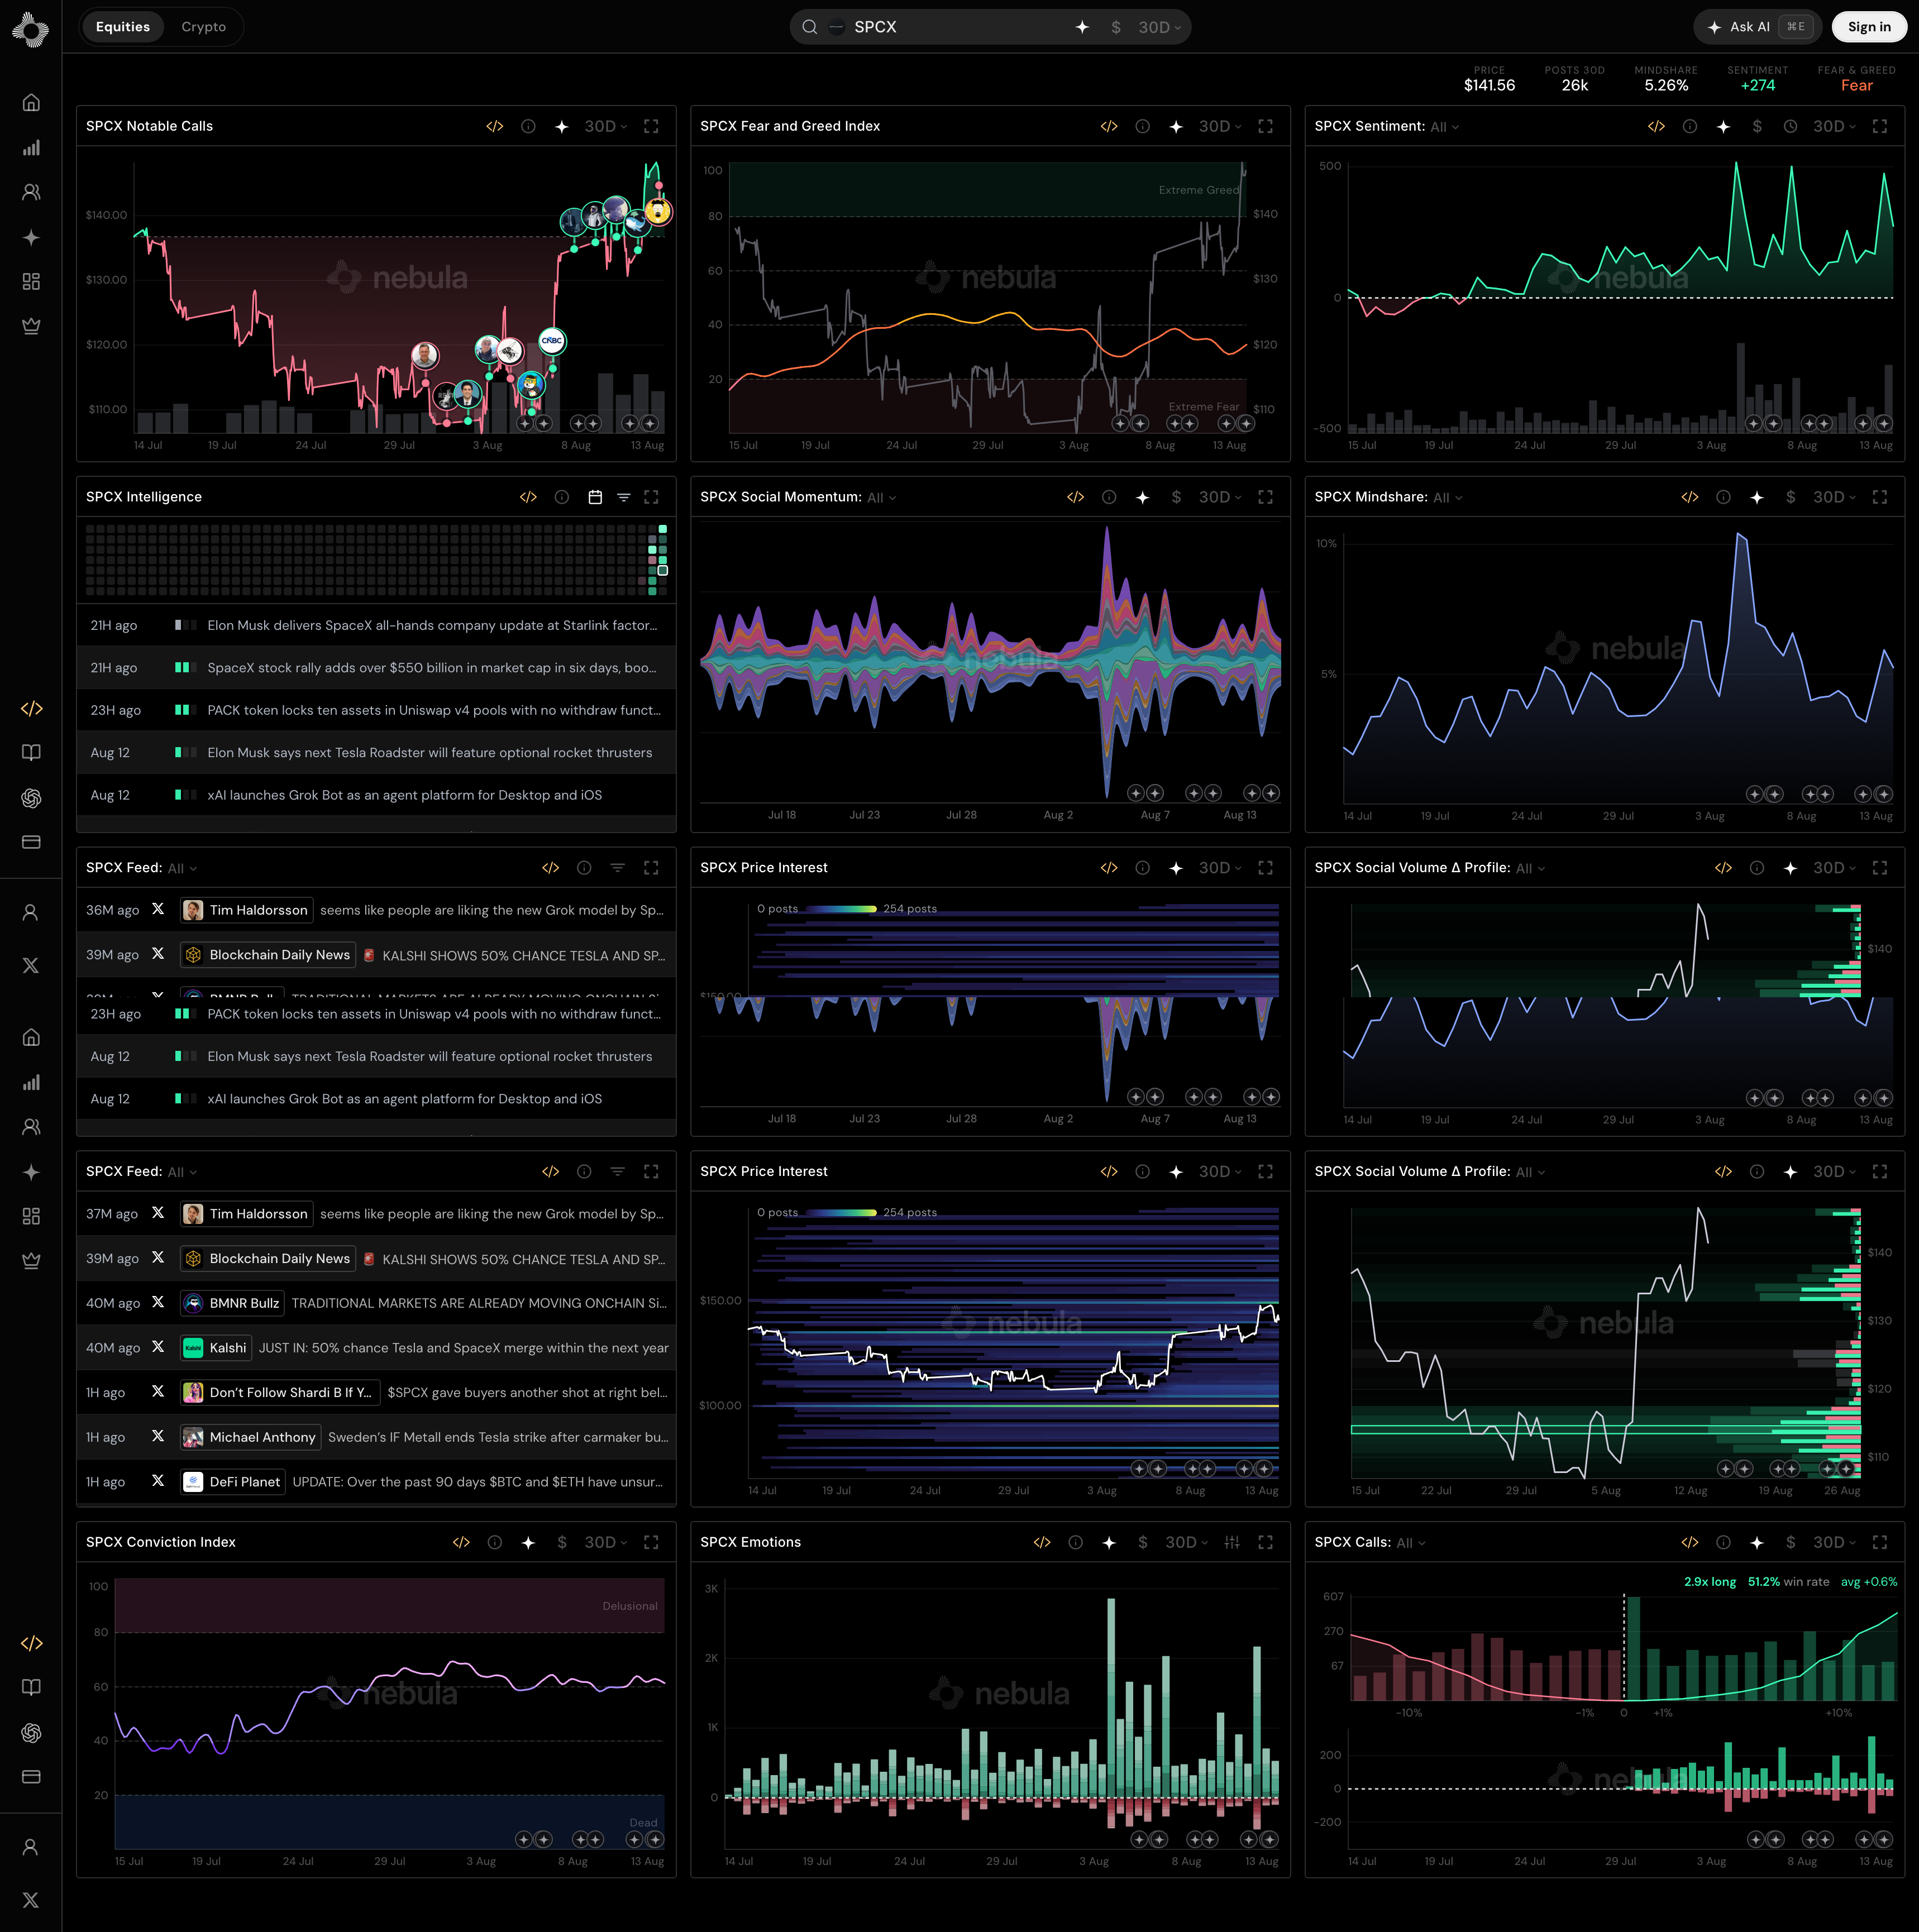Open Don't Follow Shardi B post on $SPCX
The image size is (1919, 1932).
[376, 1393]
